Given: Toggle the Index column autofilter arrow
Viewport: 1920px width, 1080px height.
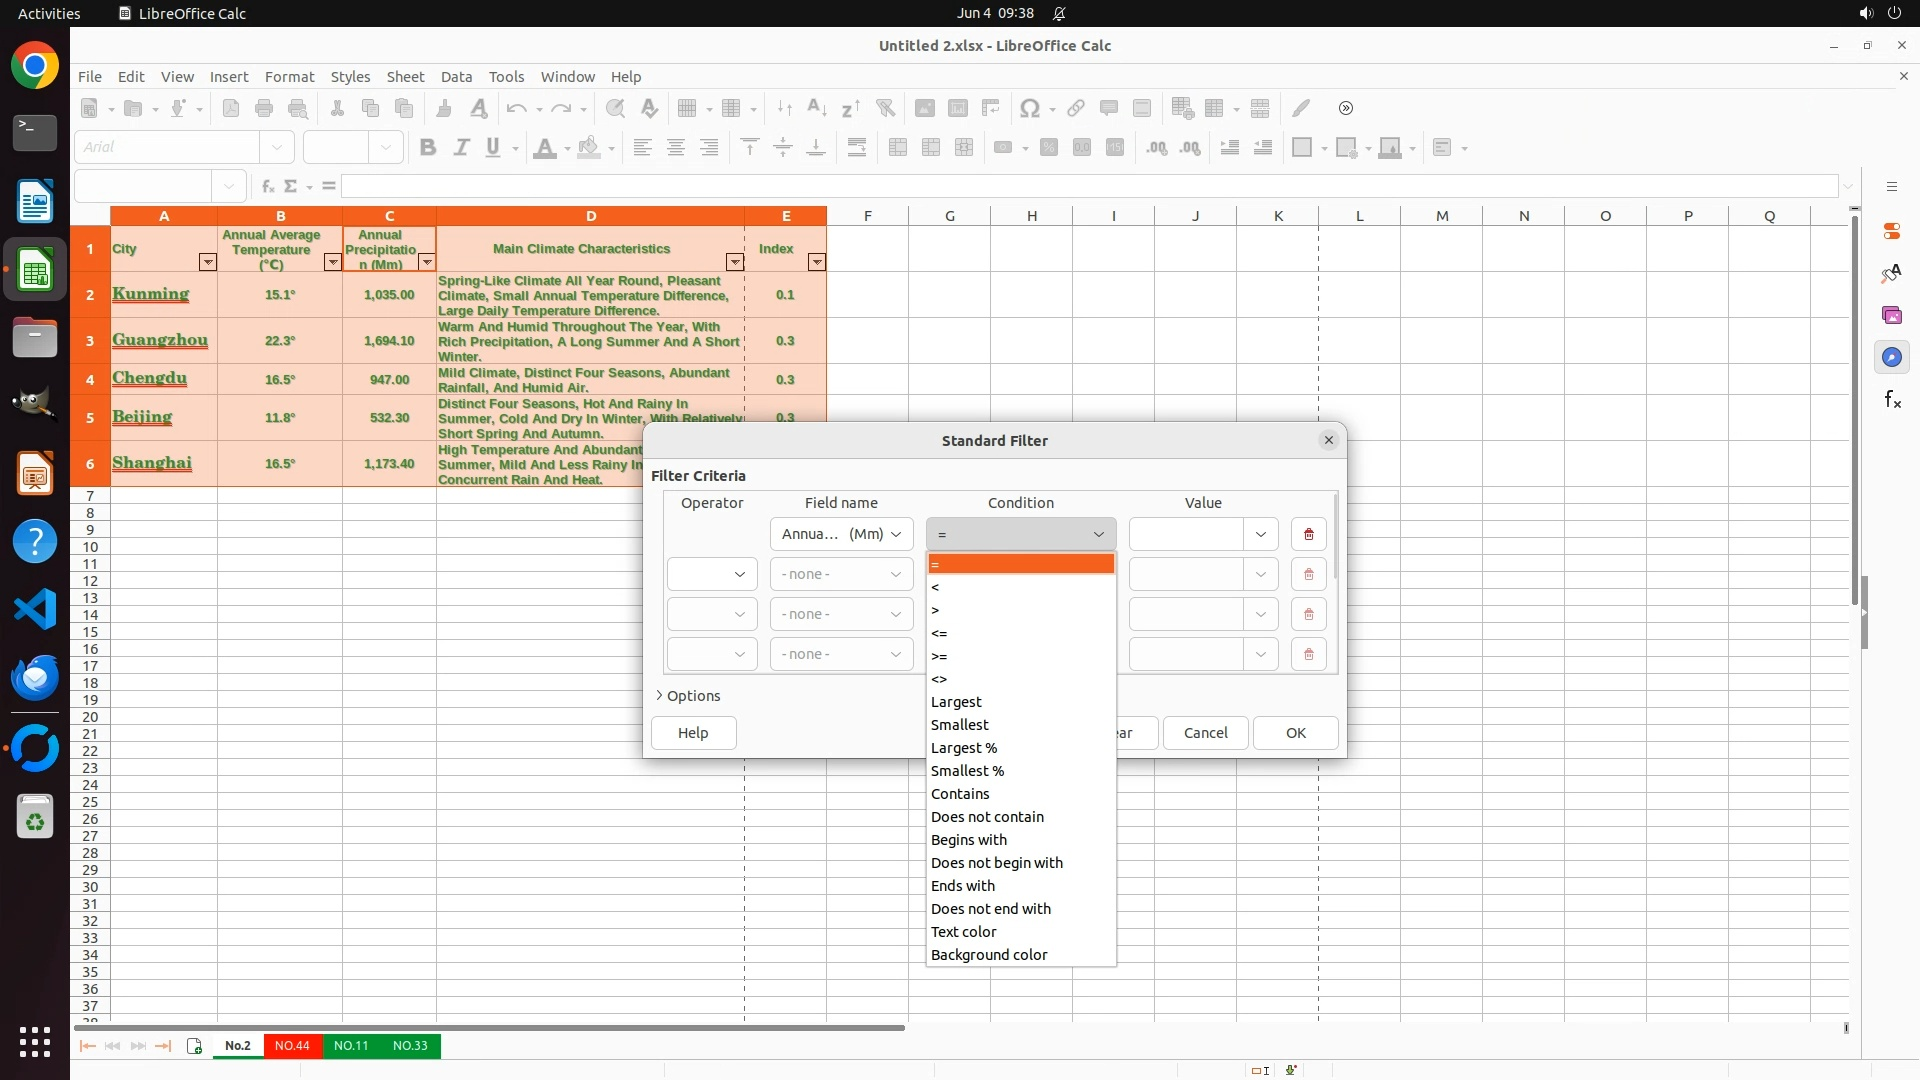Looking at the screenshot, I should coord(816,262).
